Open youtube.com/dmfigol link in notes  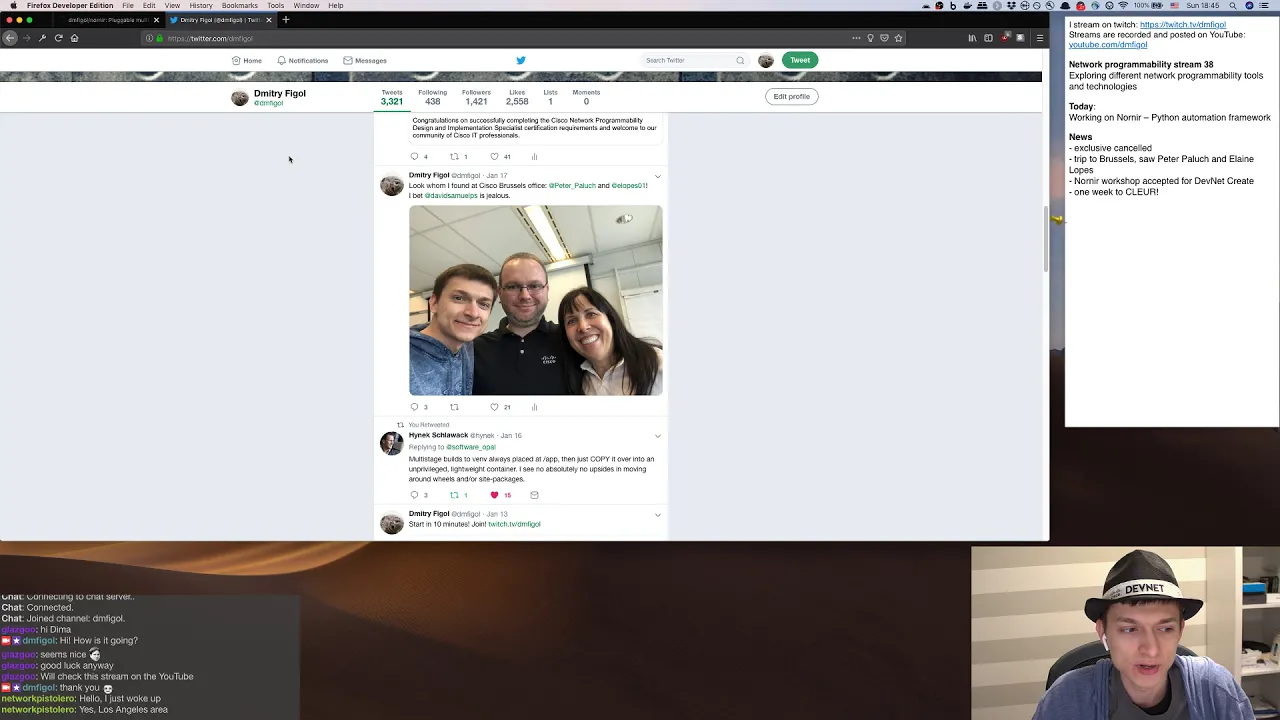(1108, 45)
